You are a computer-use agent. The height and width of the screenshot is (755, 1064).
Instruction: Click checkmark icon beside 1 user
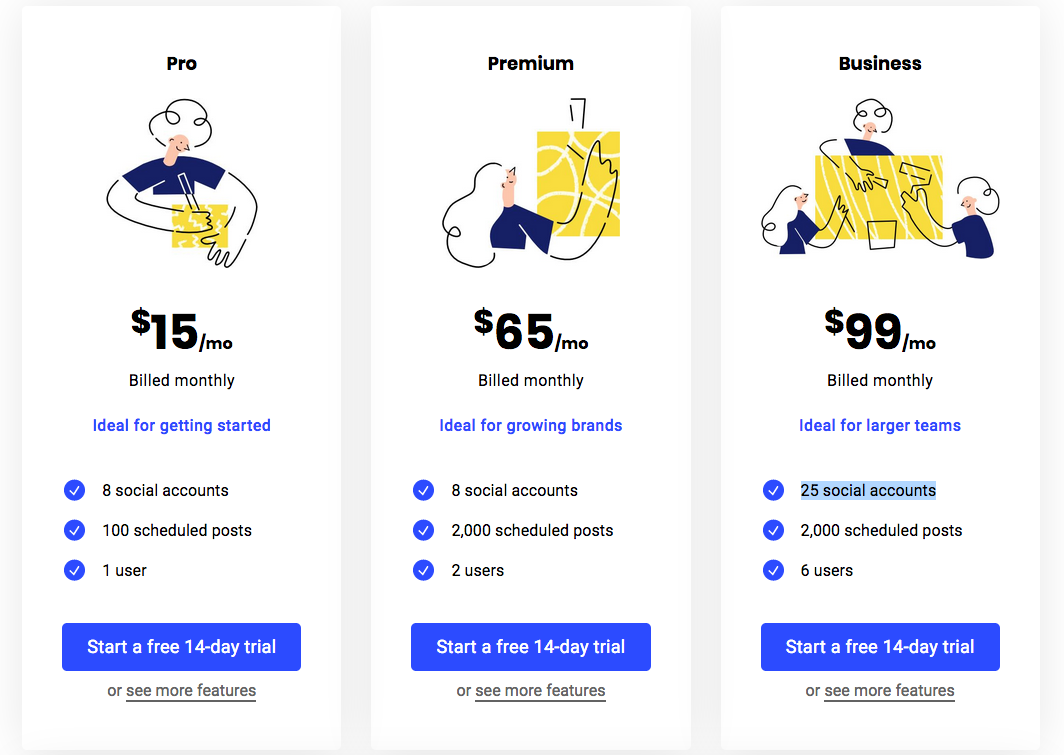(x=75, y=570)
